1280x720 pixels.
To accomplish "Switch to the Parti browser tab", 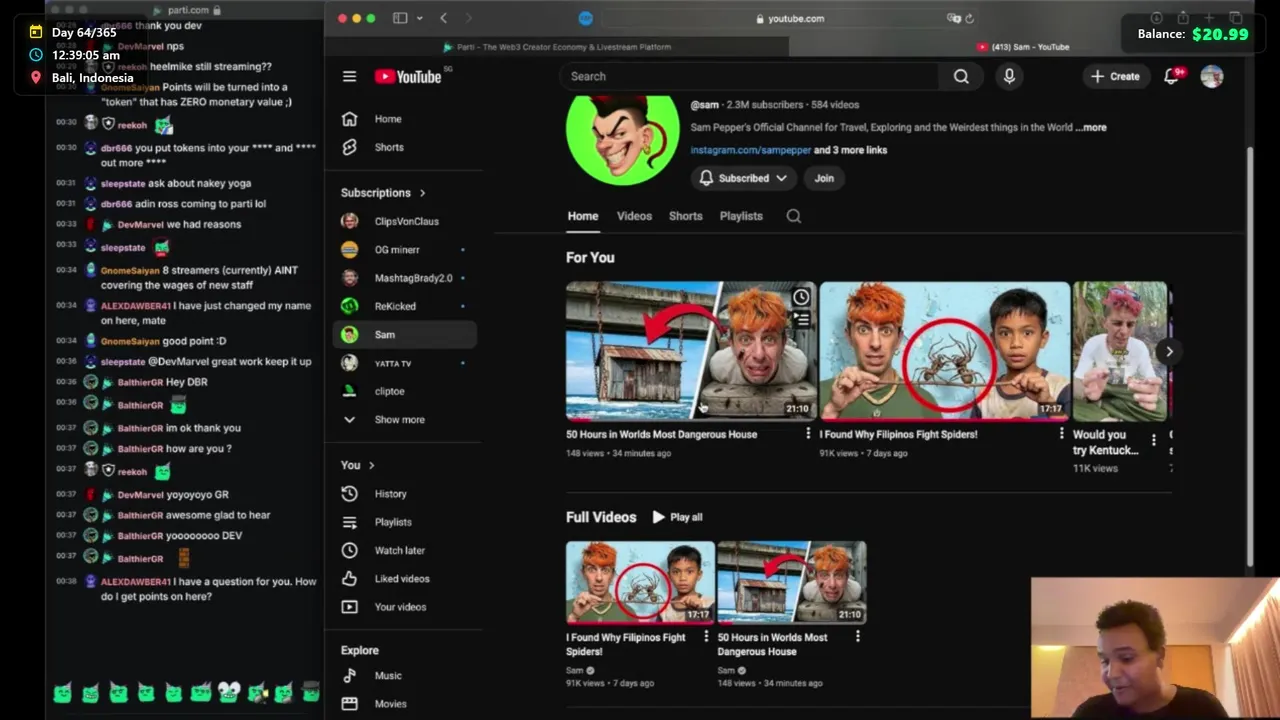I will point(557,47).
